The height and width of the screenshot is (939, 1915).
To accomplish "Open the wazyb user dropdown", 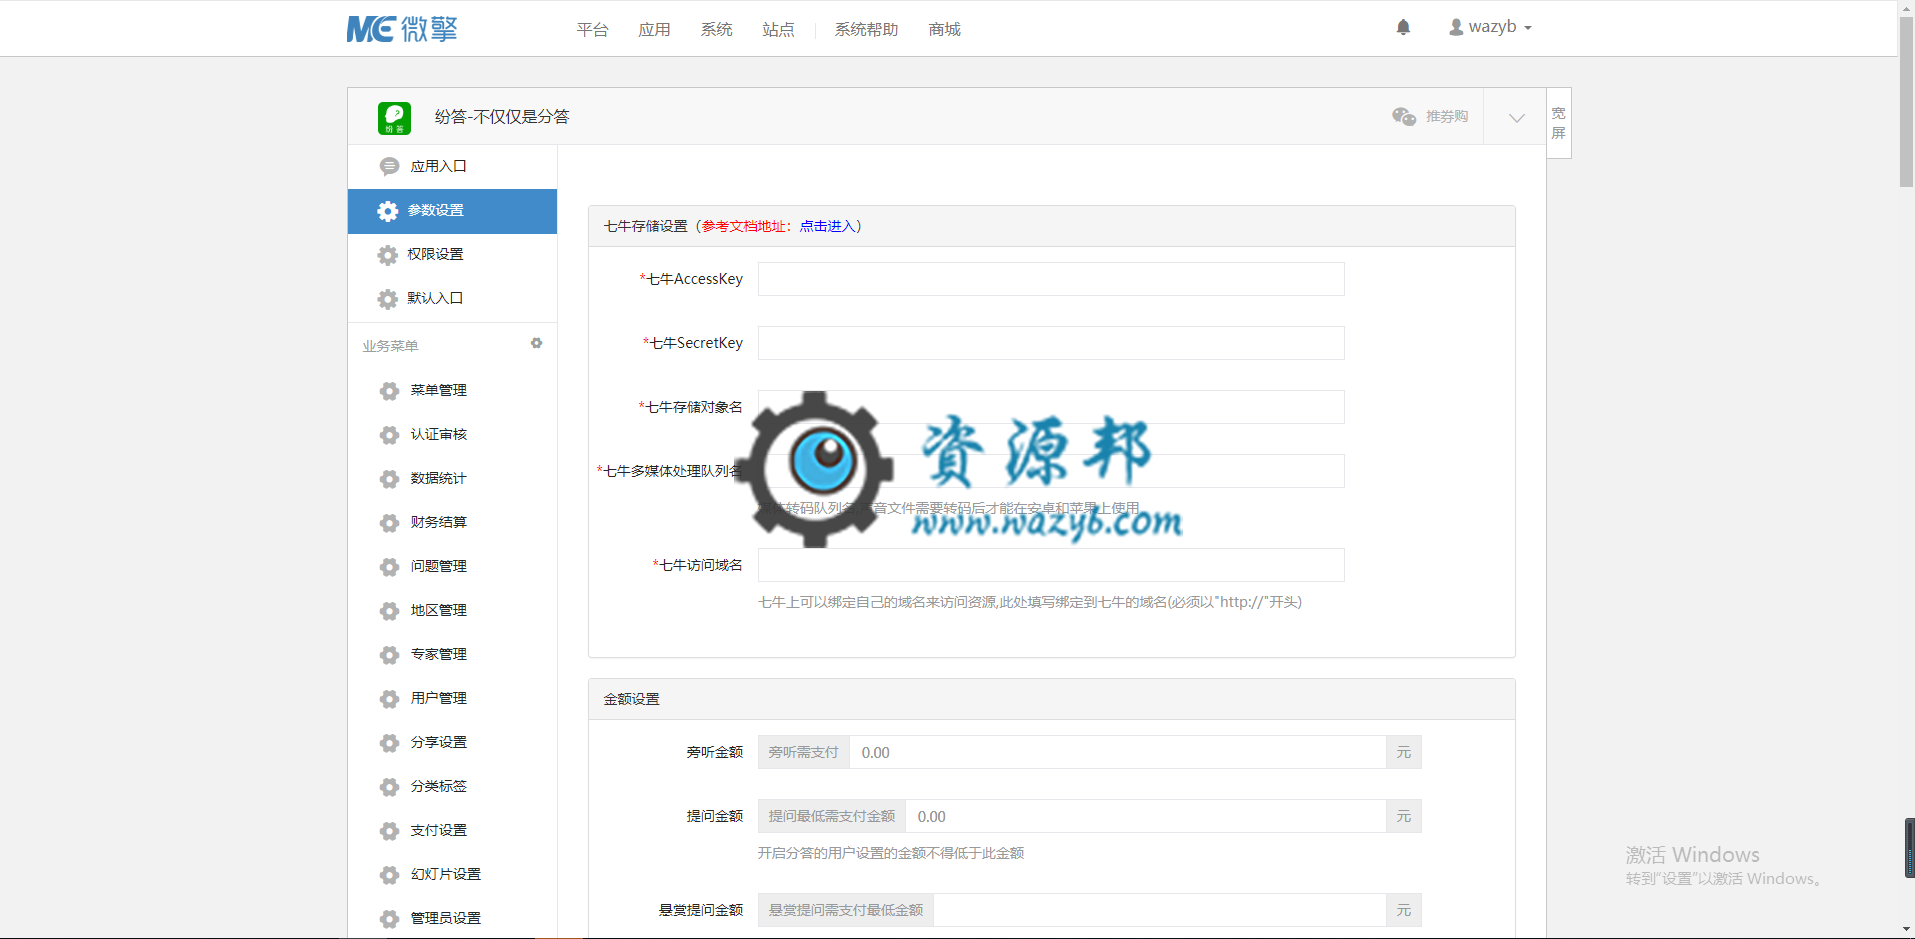I will pos(1490,27).
